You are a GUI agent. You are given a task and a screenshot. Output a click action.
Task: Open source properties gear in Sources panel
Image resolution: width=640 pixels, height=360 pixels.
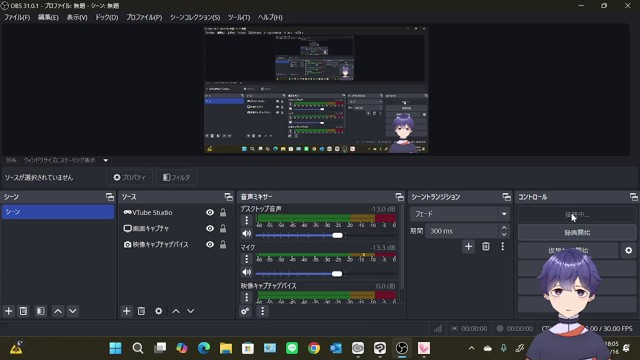(x=158, y=311)
